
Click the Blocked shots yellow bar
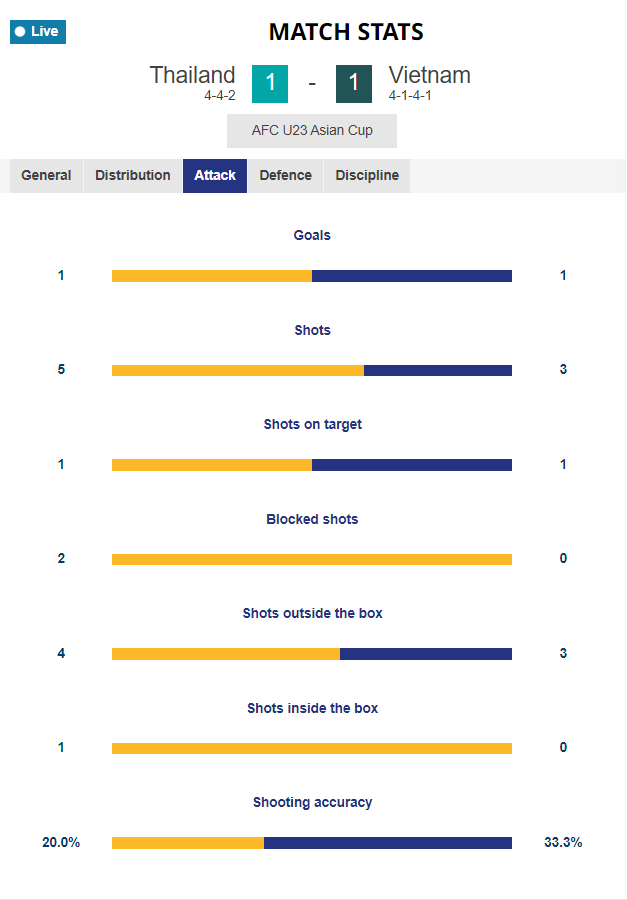point(312,559)
